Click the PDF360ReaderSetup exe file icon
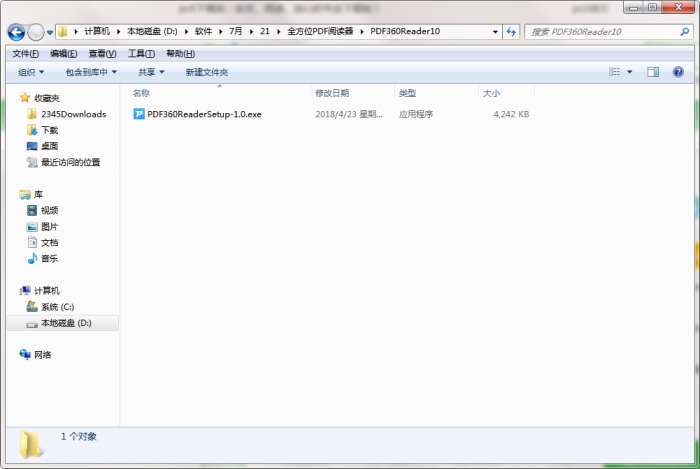700x469 pixels. coord(139,114)
